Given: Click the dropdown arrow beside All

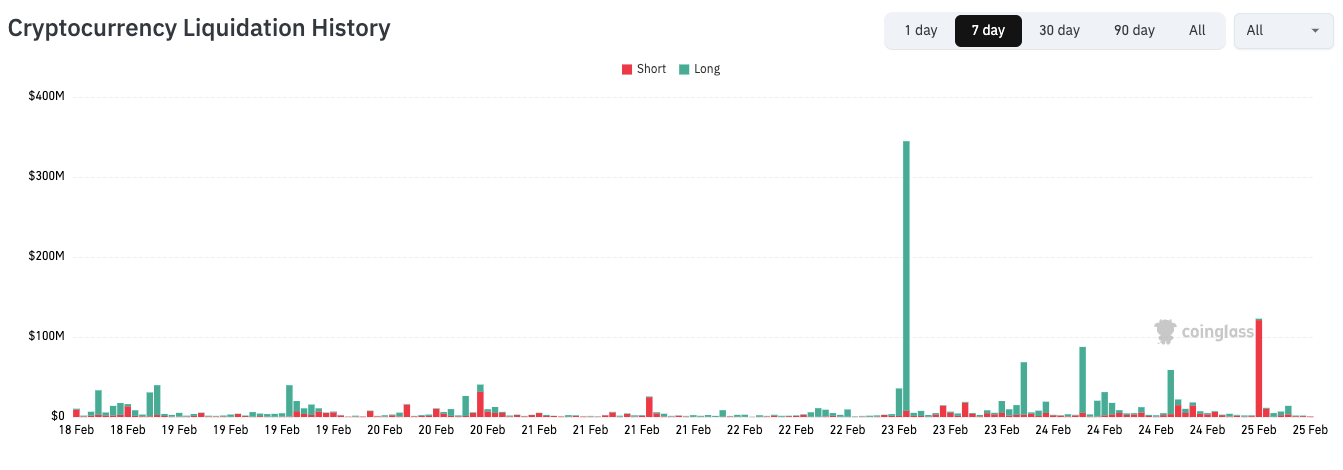Looking at the screenshot, I should pos(1315,31).
